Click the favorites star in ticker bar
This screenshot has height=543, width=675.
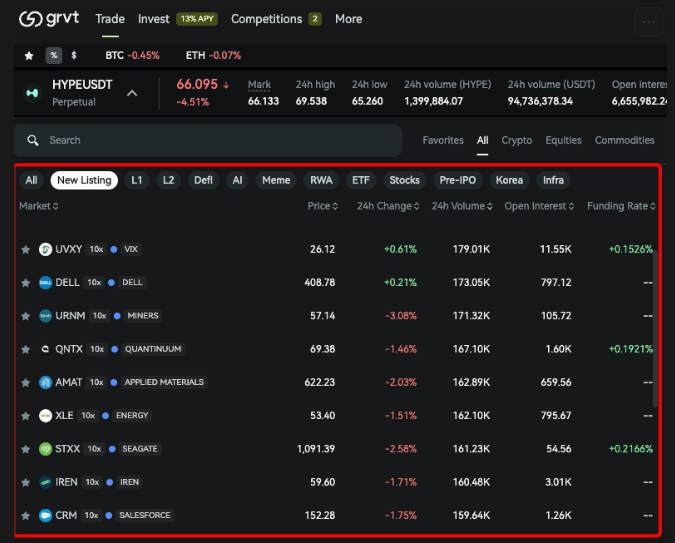coord(29,56)
